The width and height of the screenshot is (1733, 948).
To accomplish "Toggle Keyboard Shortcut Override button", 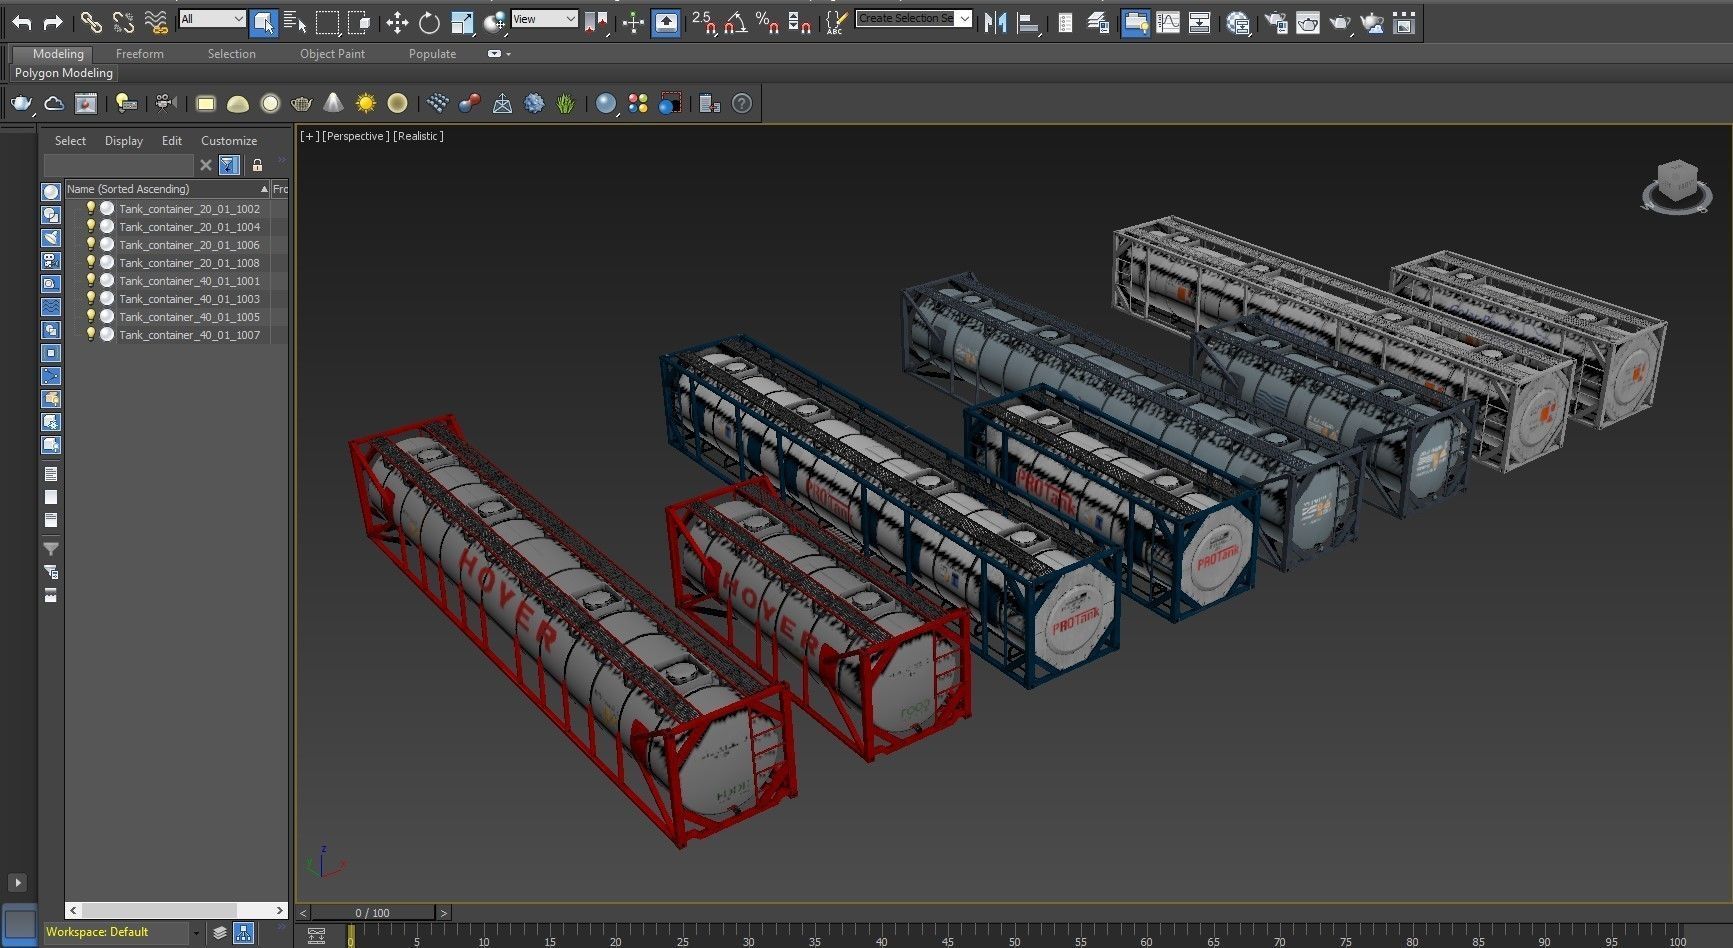I will [666, 22].
